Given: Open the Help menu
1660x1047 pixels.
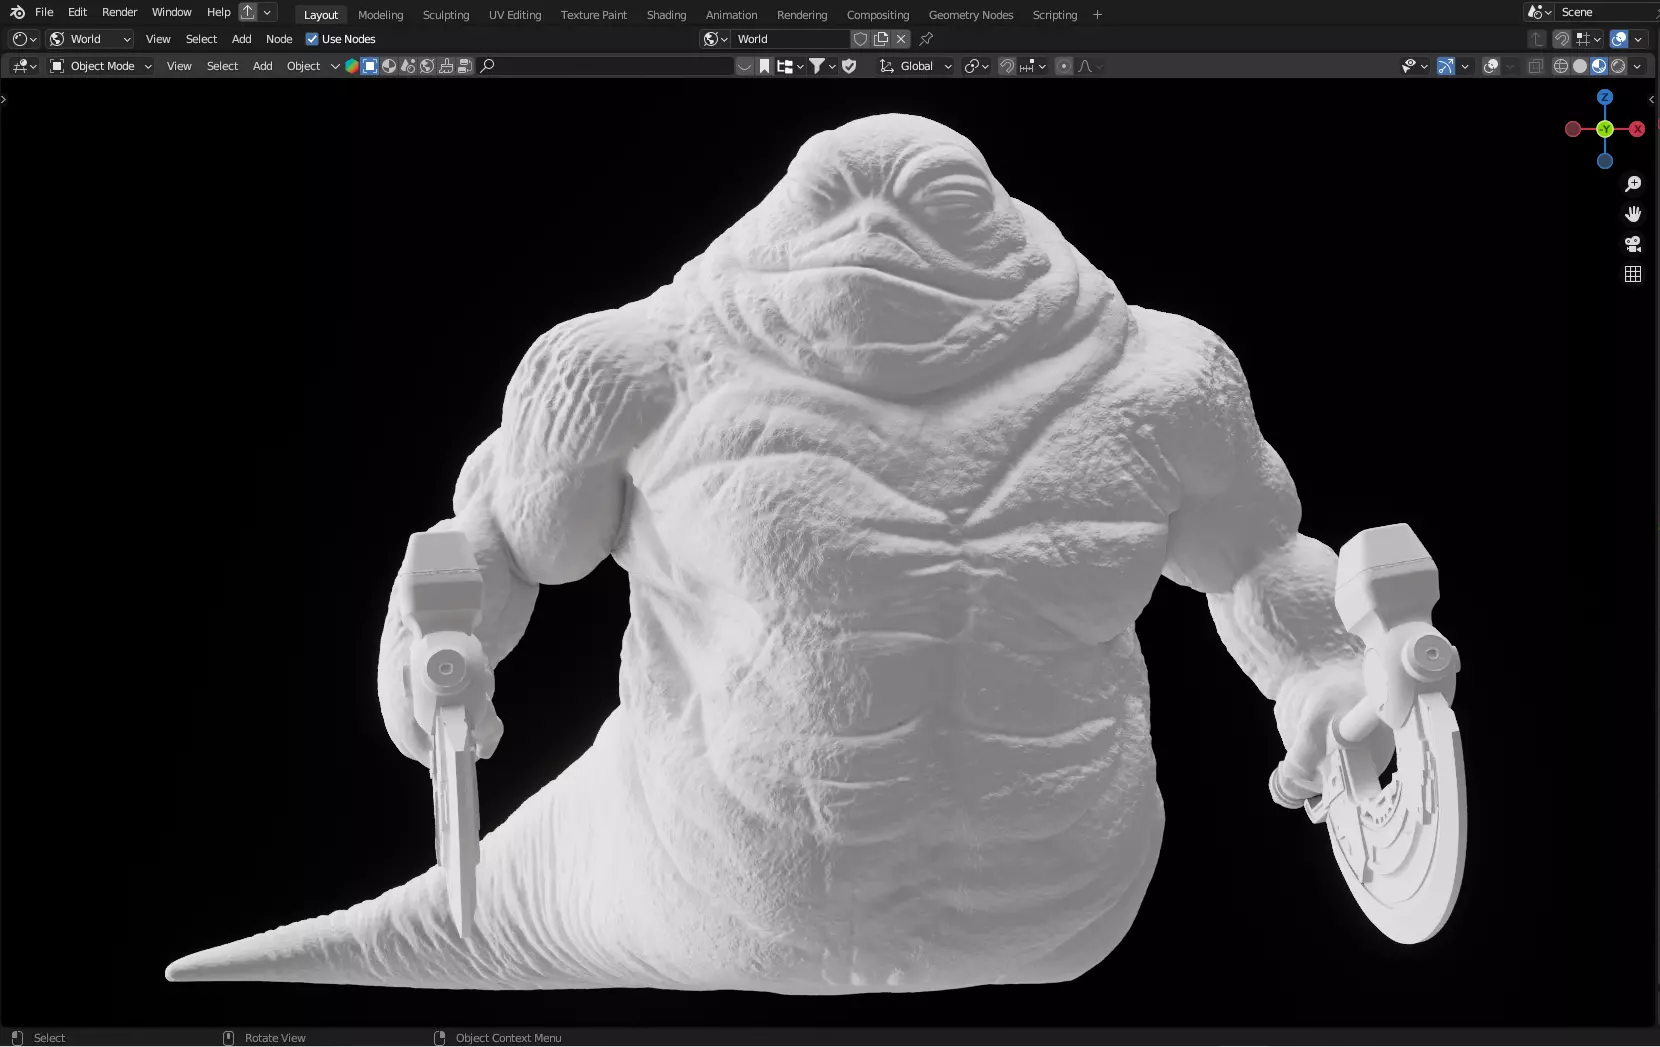Looking at the screenshot, I should tap(218, 12).
